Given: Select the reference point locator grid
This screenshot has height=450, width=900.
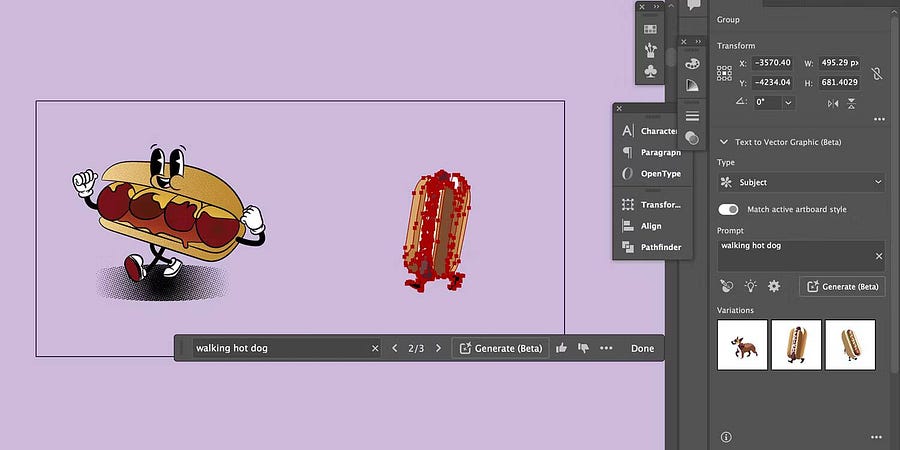Looking at the screenshot, I should coord(725,73).
